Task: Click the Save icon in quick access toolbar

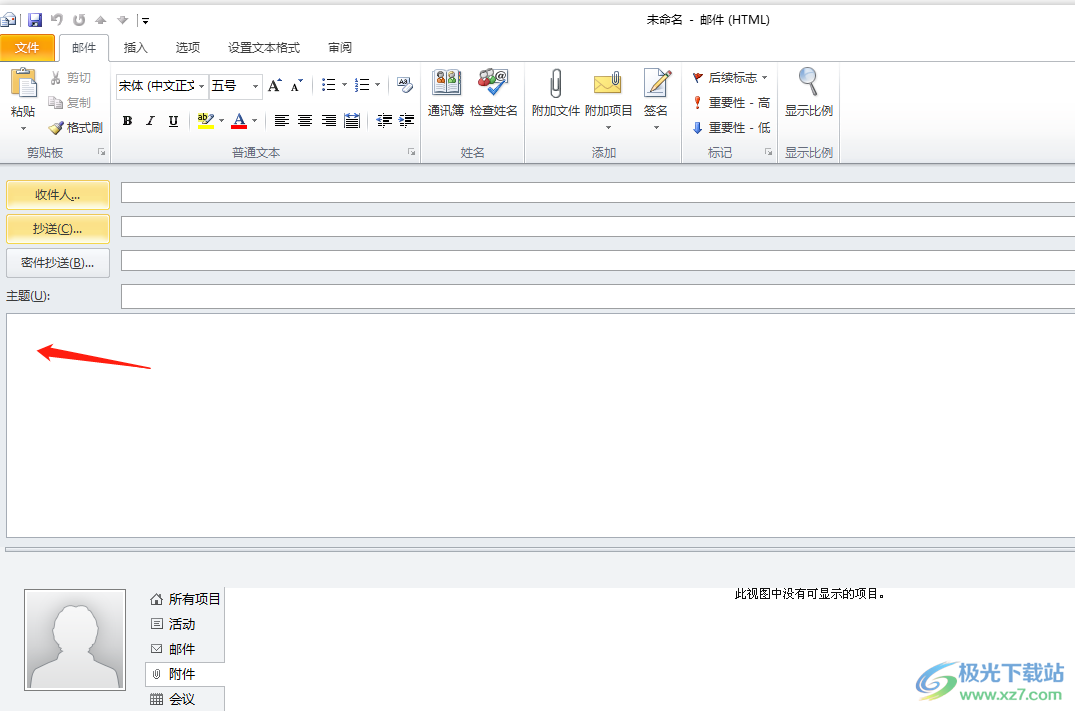Action: click(35, 20)
